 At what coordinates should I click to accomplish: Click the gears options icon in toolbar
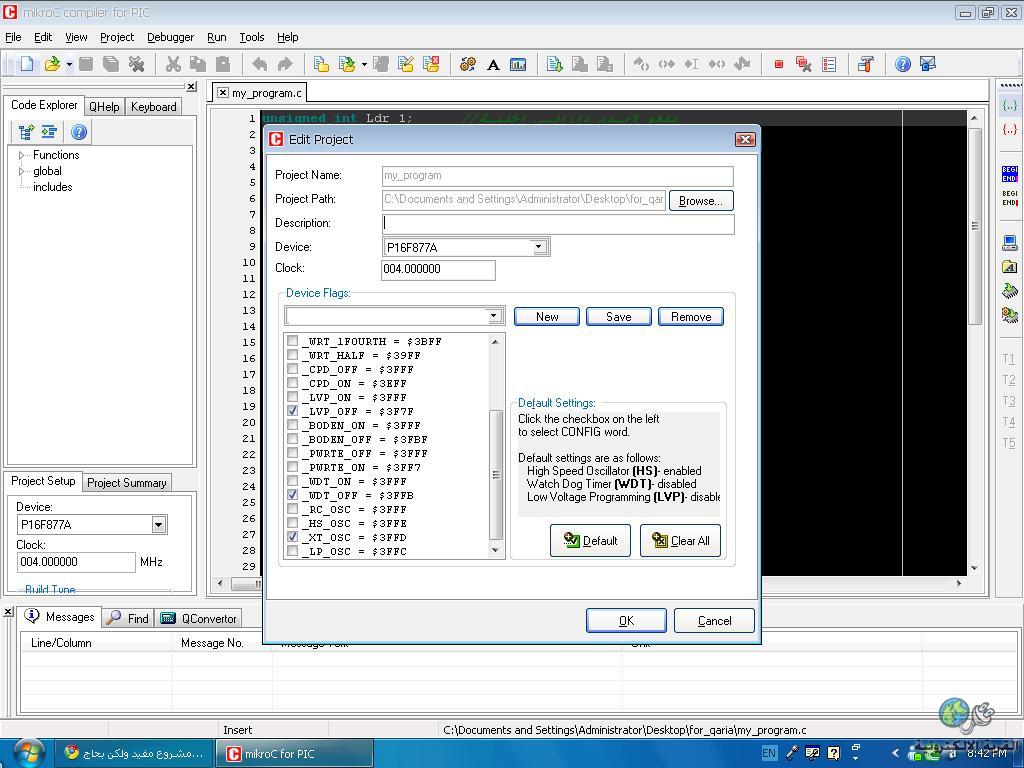coord(468,63)
